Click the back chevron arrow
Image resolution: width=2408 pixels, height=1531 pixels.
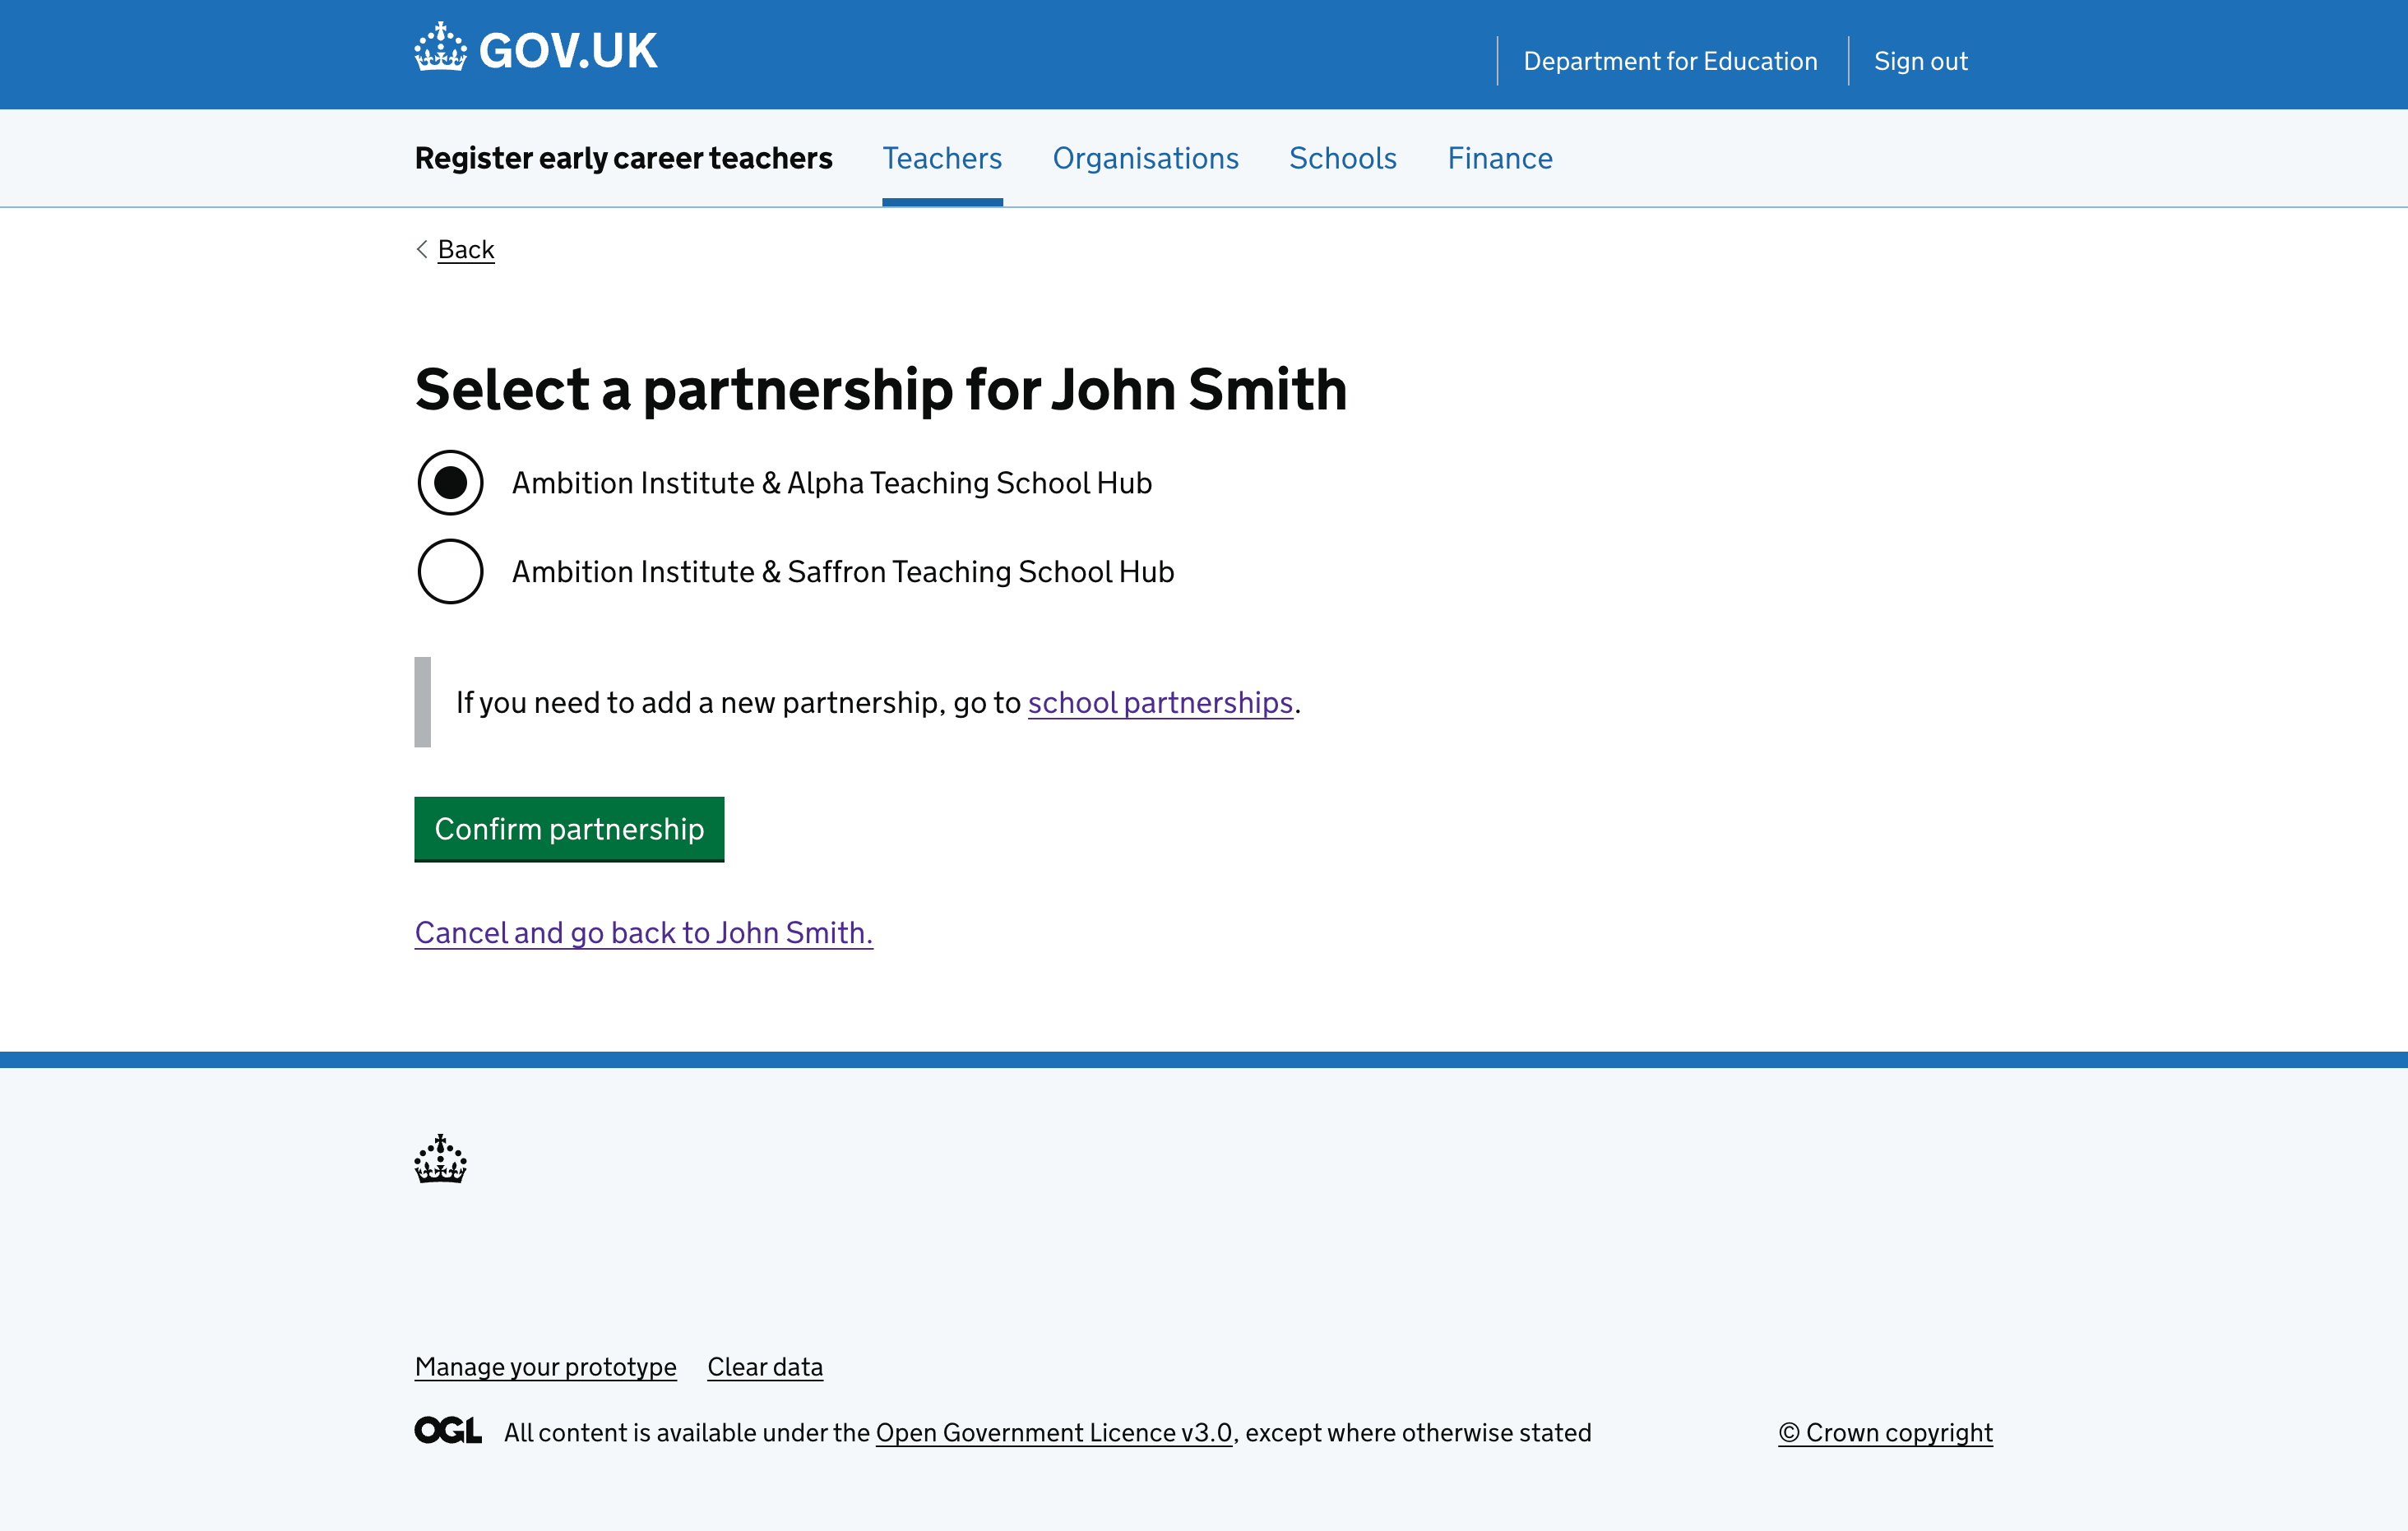[x=422, y=250]
